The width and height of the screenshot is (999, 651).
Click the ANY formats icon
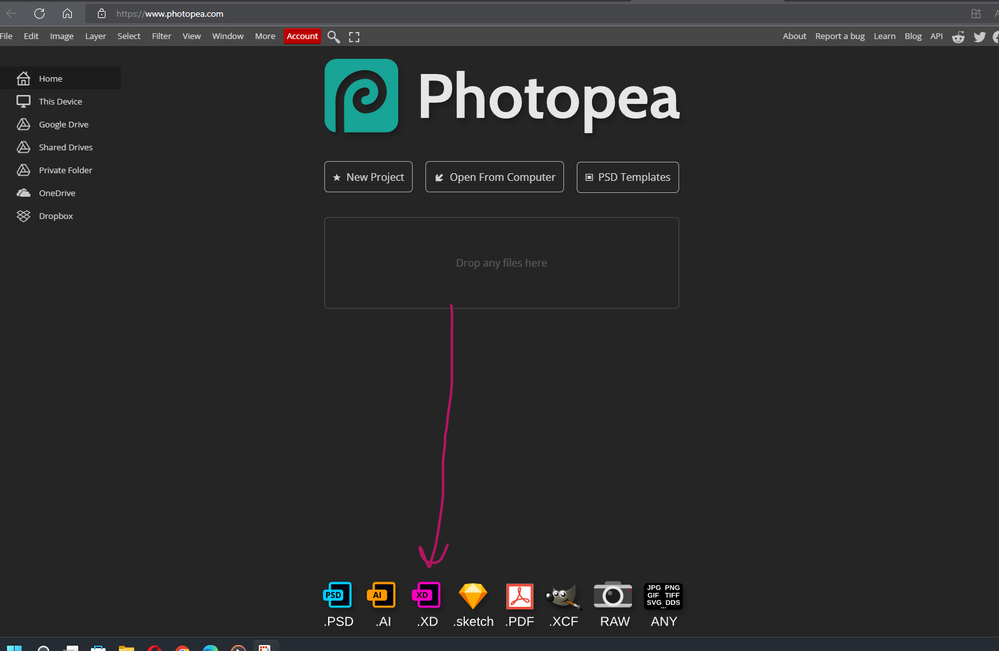663,596
